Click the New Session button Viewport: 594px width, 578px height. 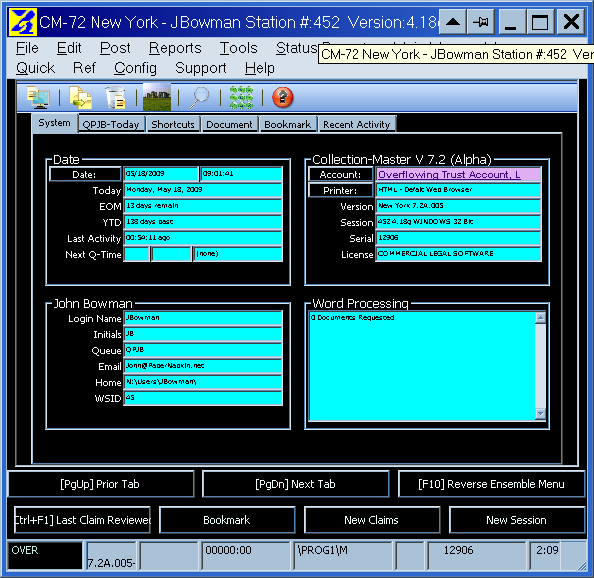tap(517, 520)
